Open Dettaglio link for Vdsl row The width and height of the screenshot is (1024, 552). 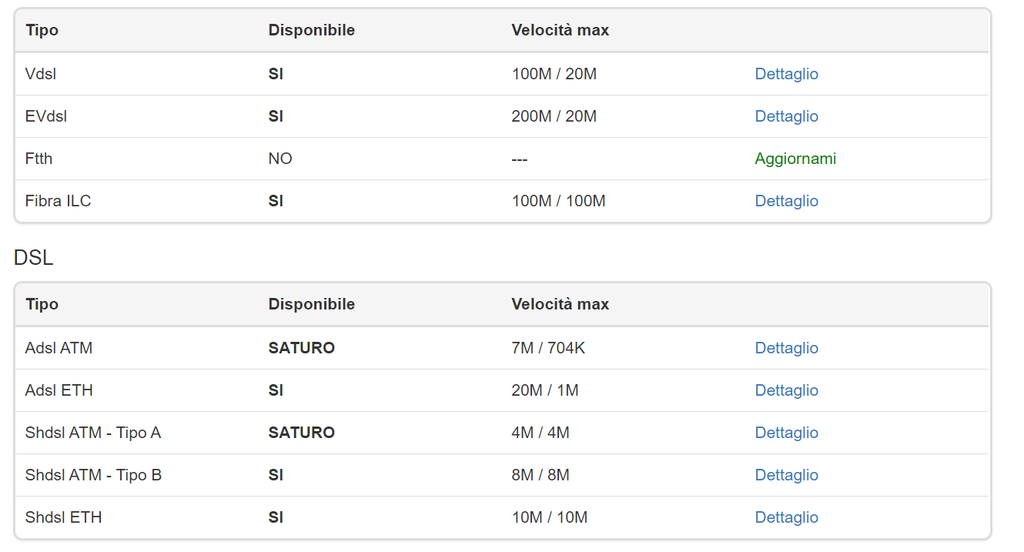coord(786,74)
